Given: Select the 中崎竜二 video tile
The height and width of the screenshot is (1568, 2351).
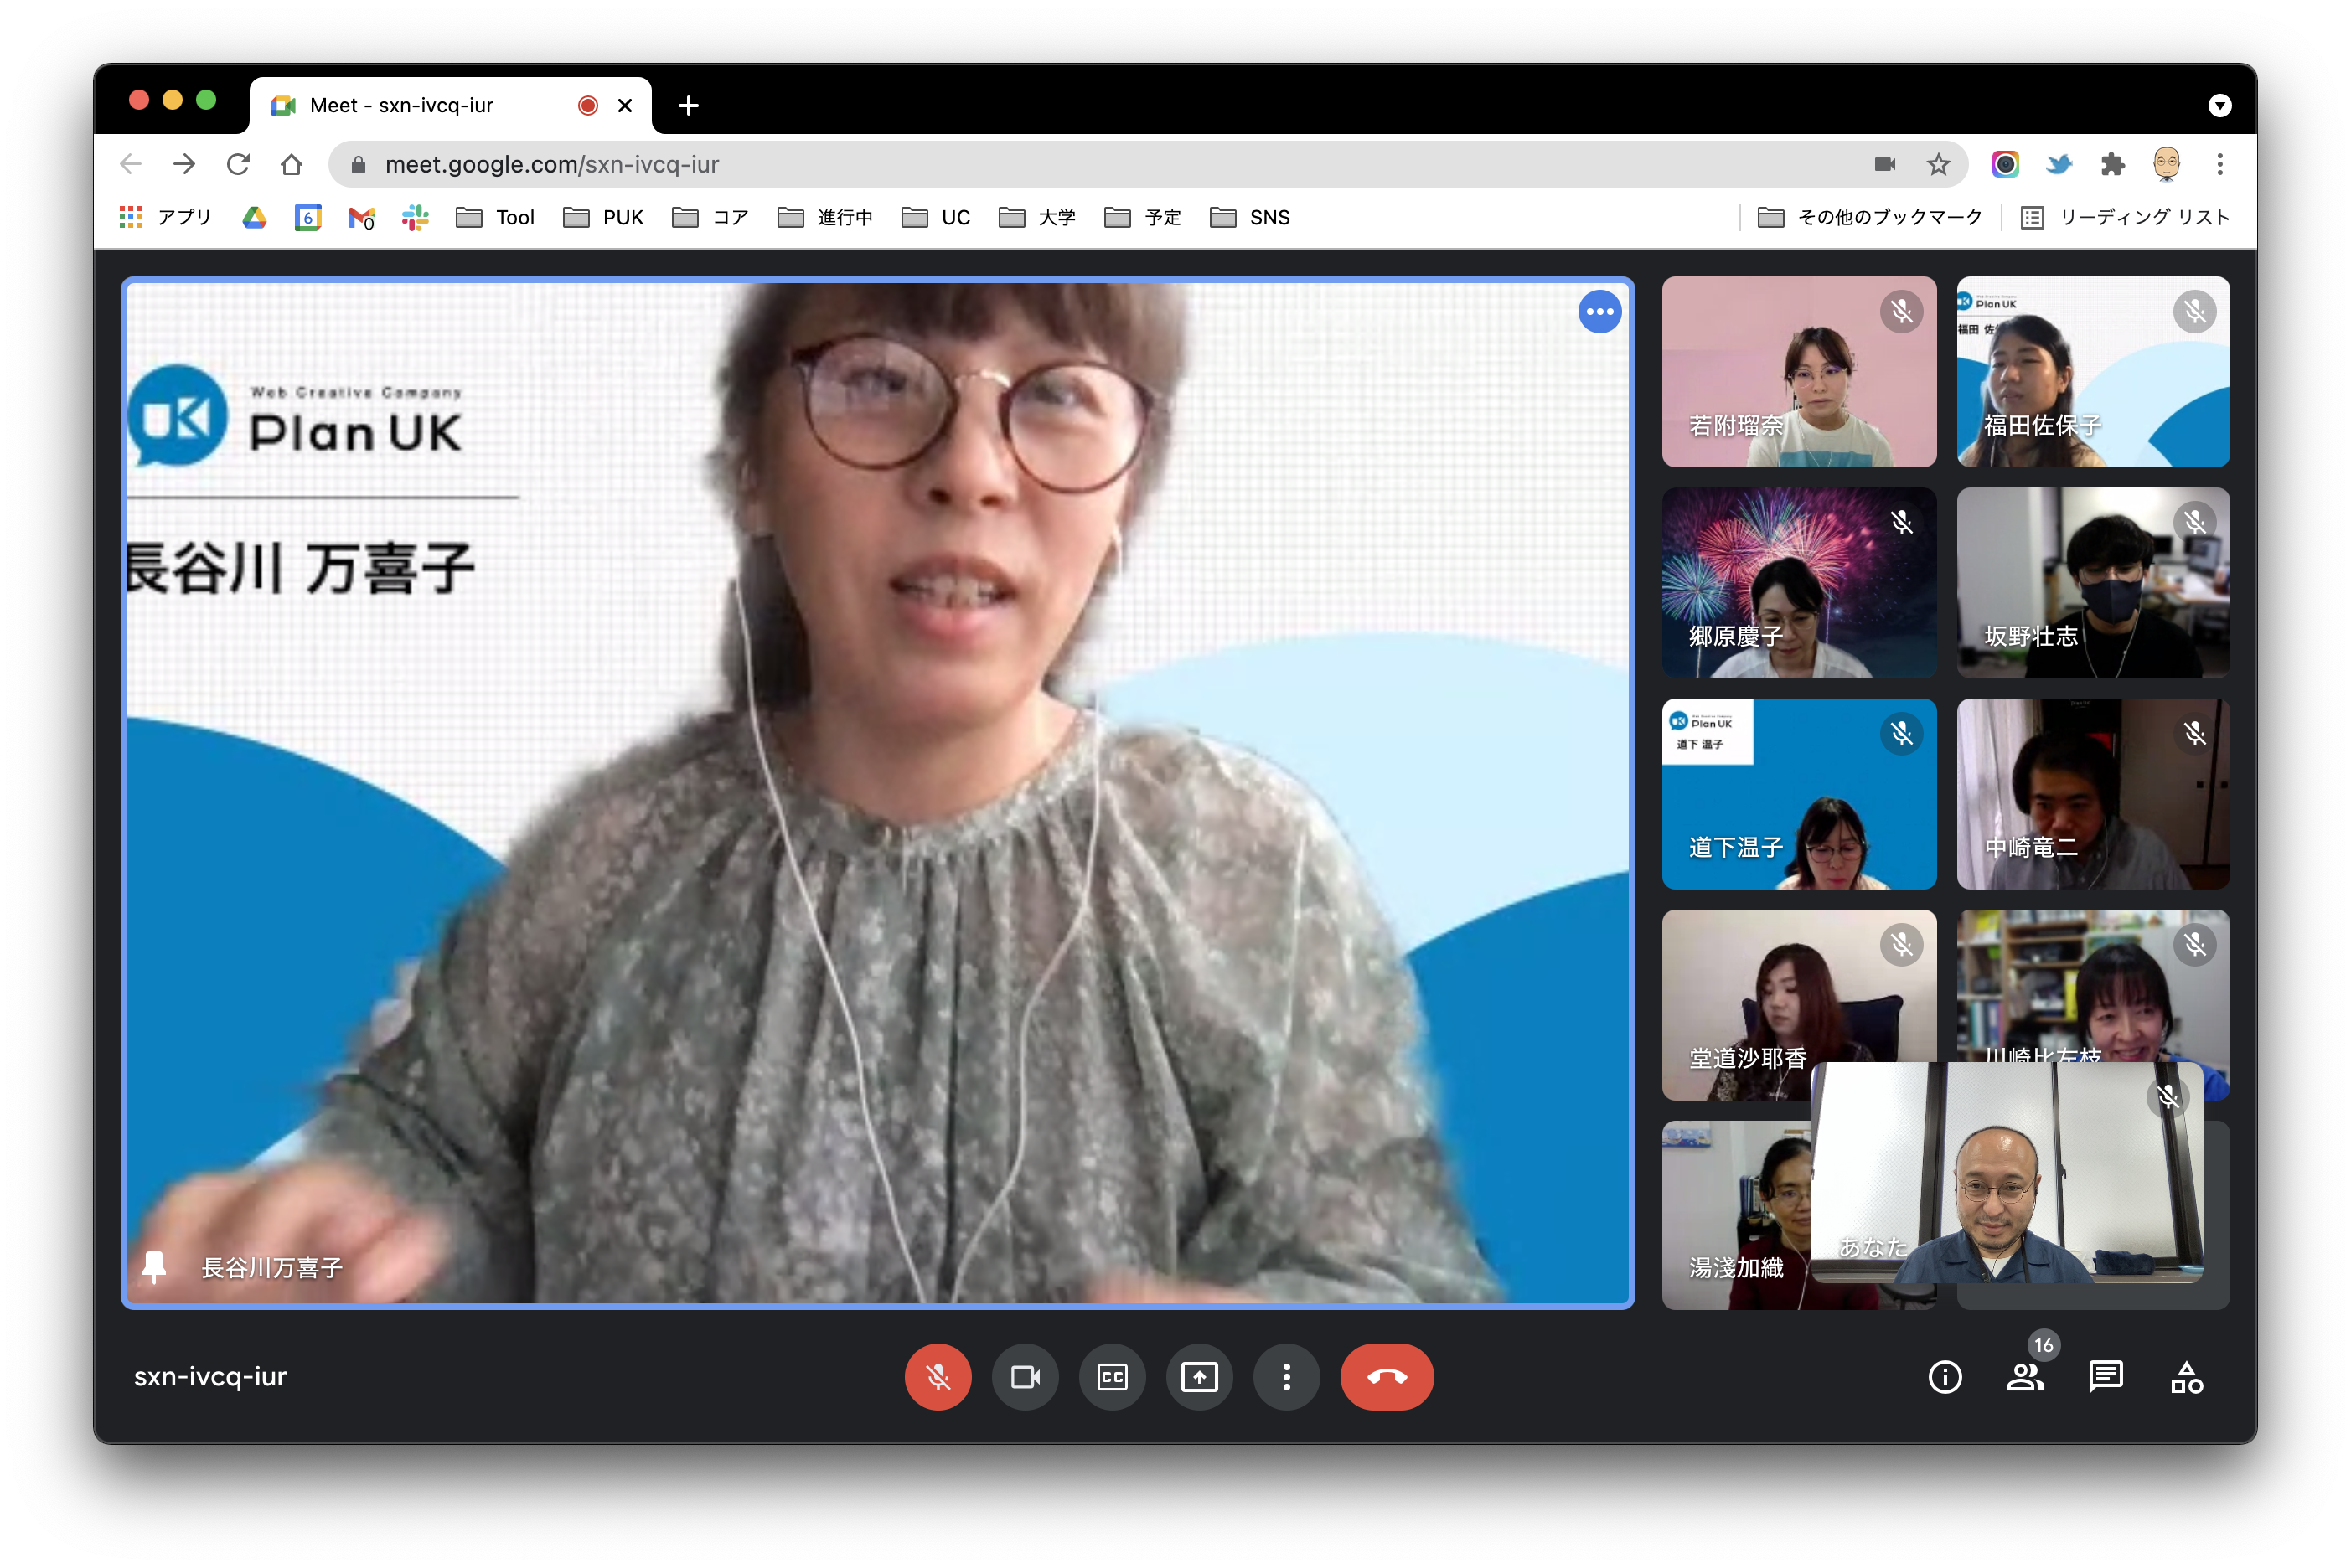Looking at the screenshot, I should pos(2092,794).
